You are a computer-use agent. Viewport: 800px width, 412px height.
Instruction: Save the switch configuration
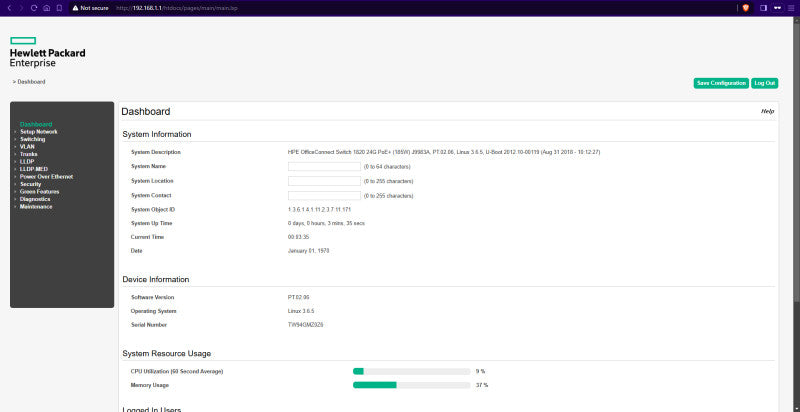[721, 83]
